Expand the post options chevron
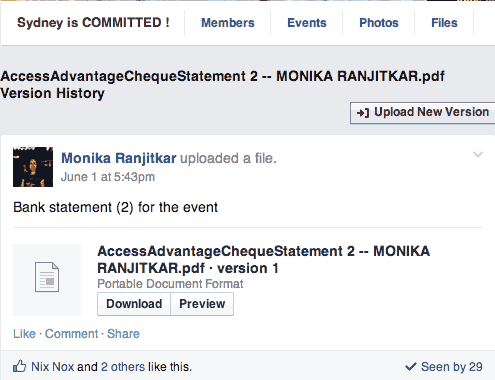This screenshot has height=380, width=495. (x=478, y=154)
